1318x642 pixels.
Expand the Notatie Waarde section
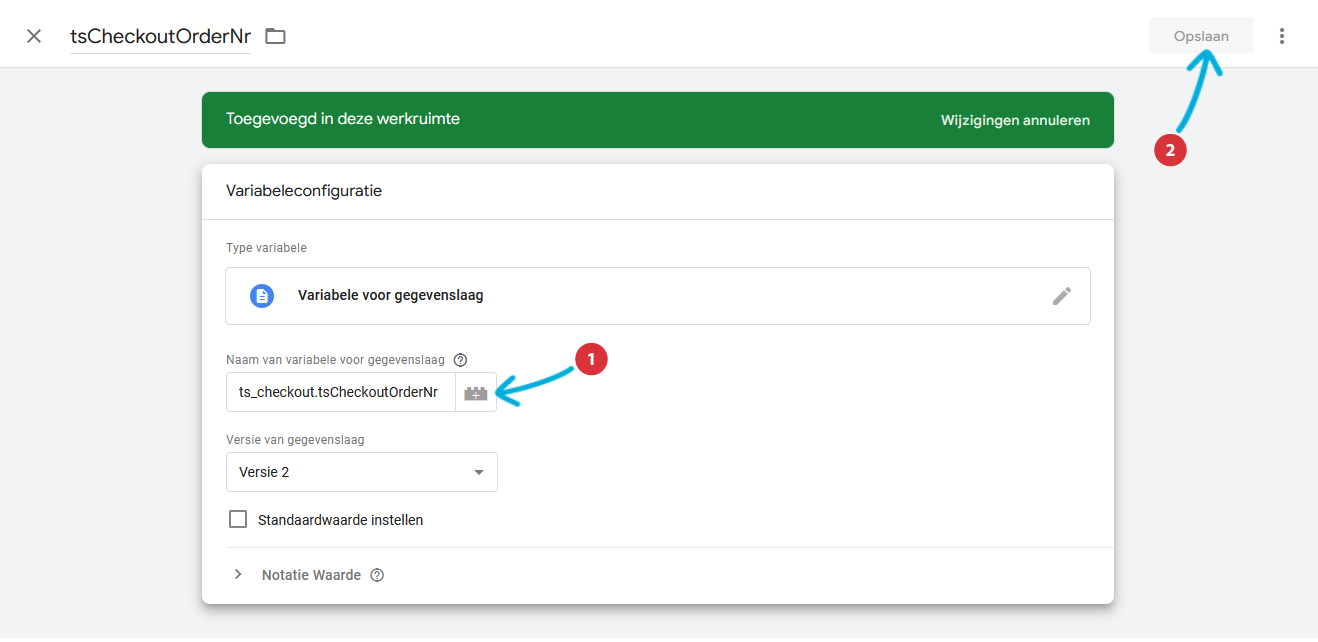pos(238,575)
